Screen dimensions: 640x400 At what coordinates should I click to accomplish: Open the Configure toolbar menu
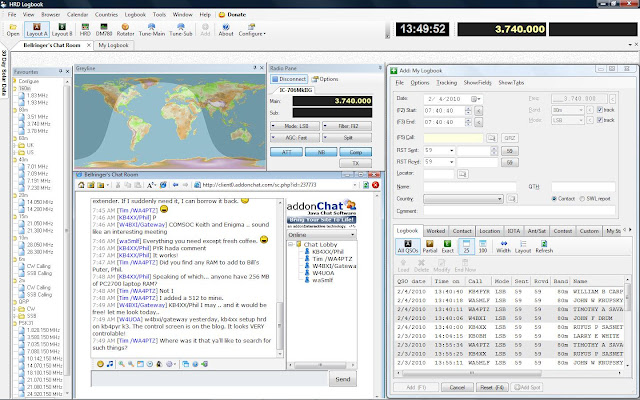[251, 30]
